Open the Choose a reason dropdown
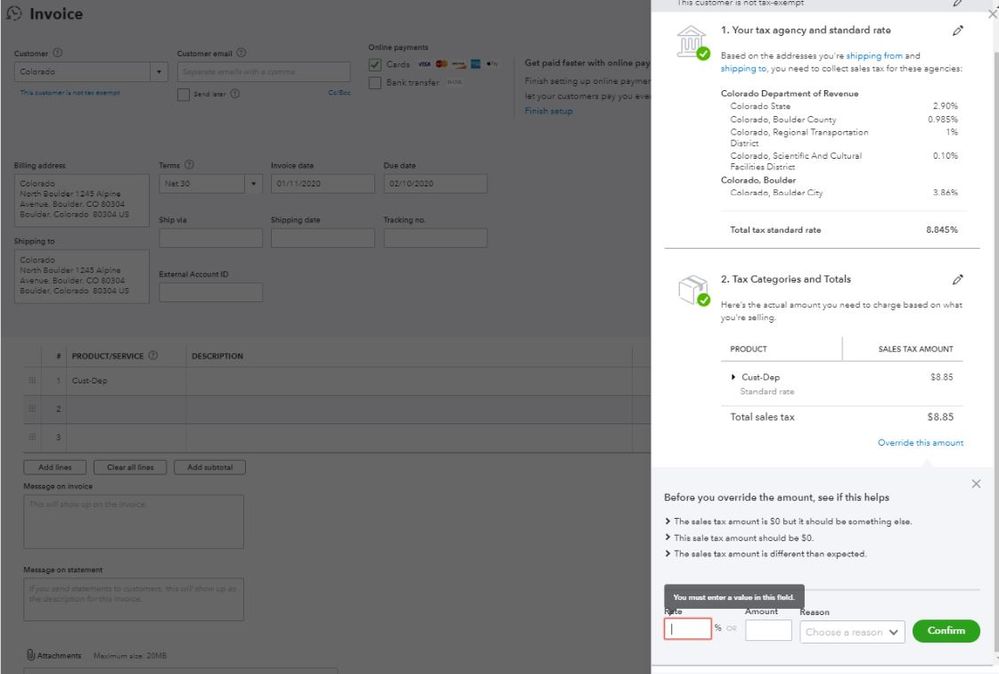 point(852,632)
